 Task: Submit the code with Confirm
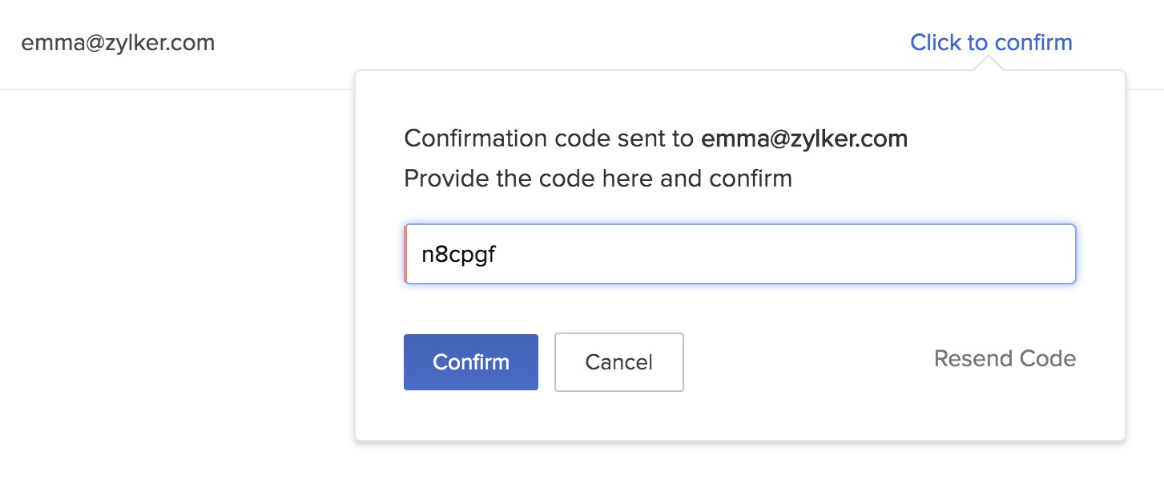471,362
